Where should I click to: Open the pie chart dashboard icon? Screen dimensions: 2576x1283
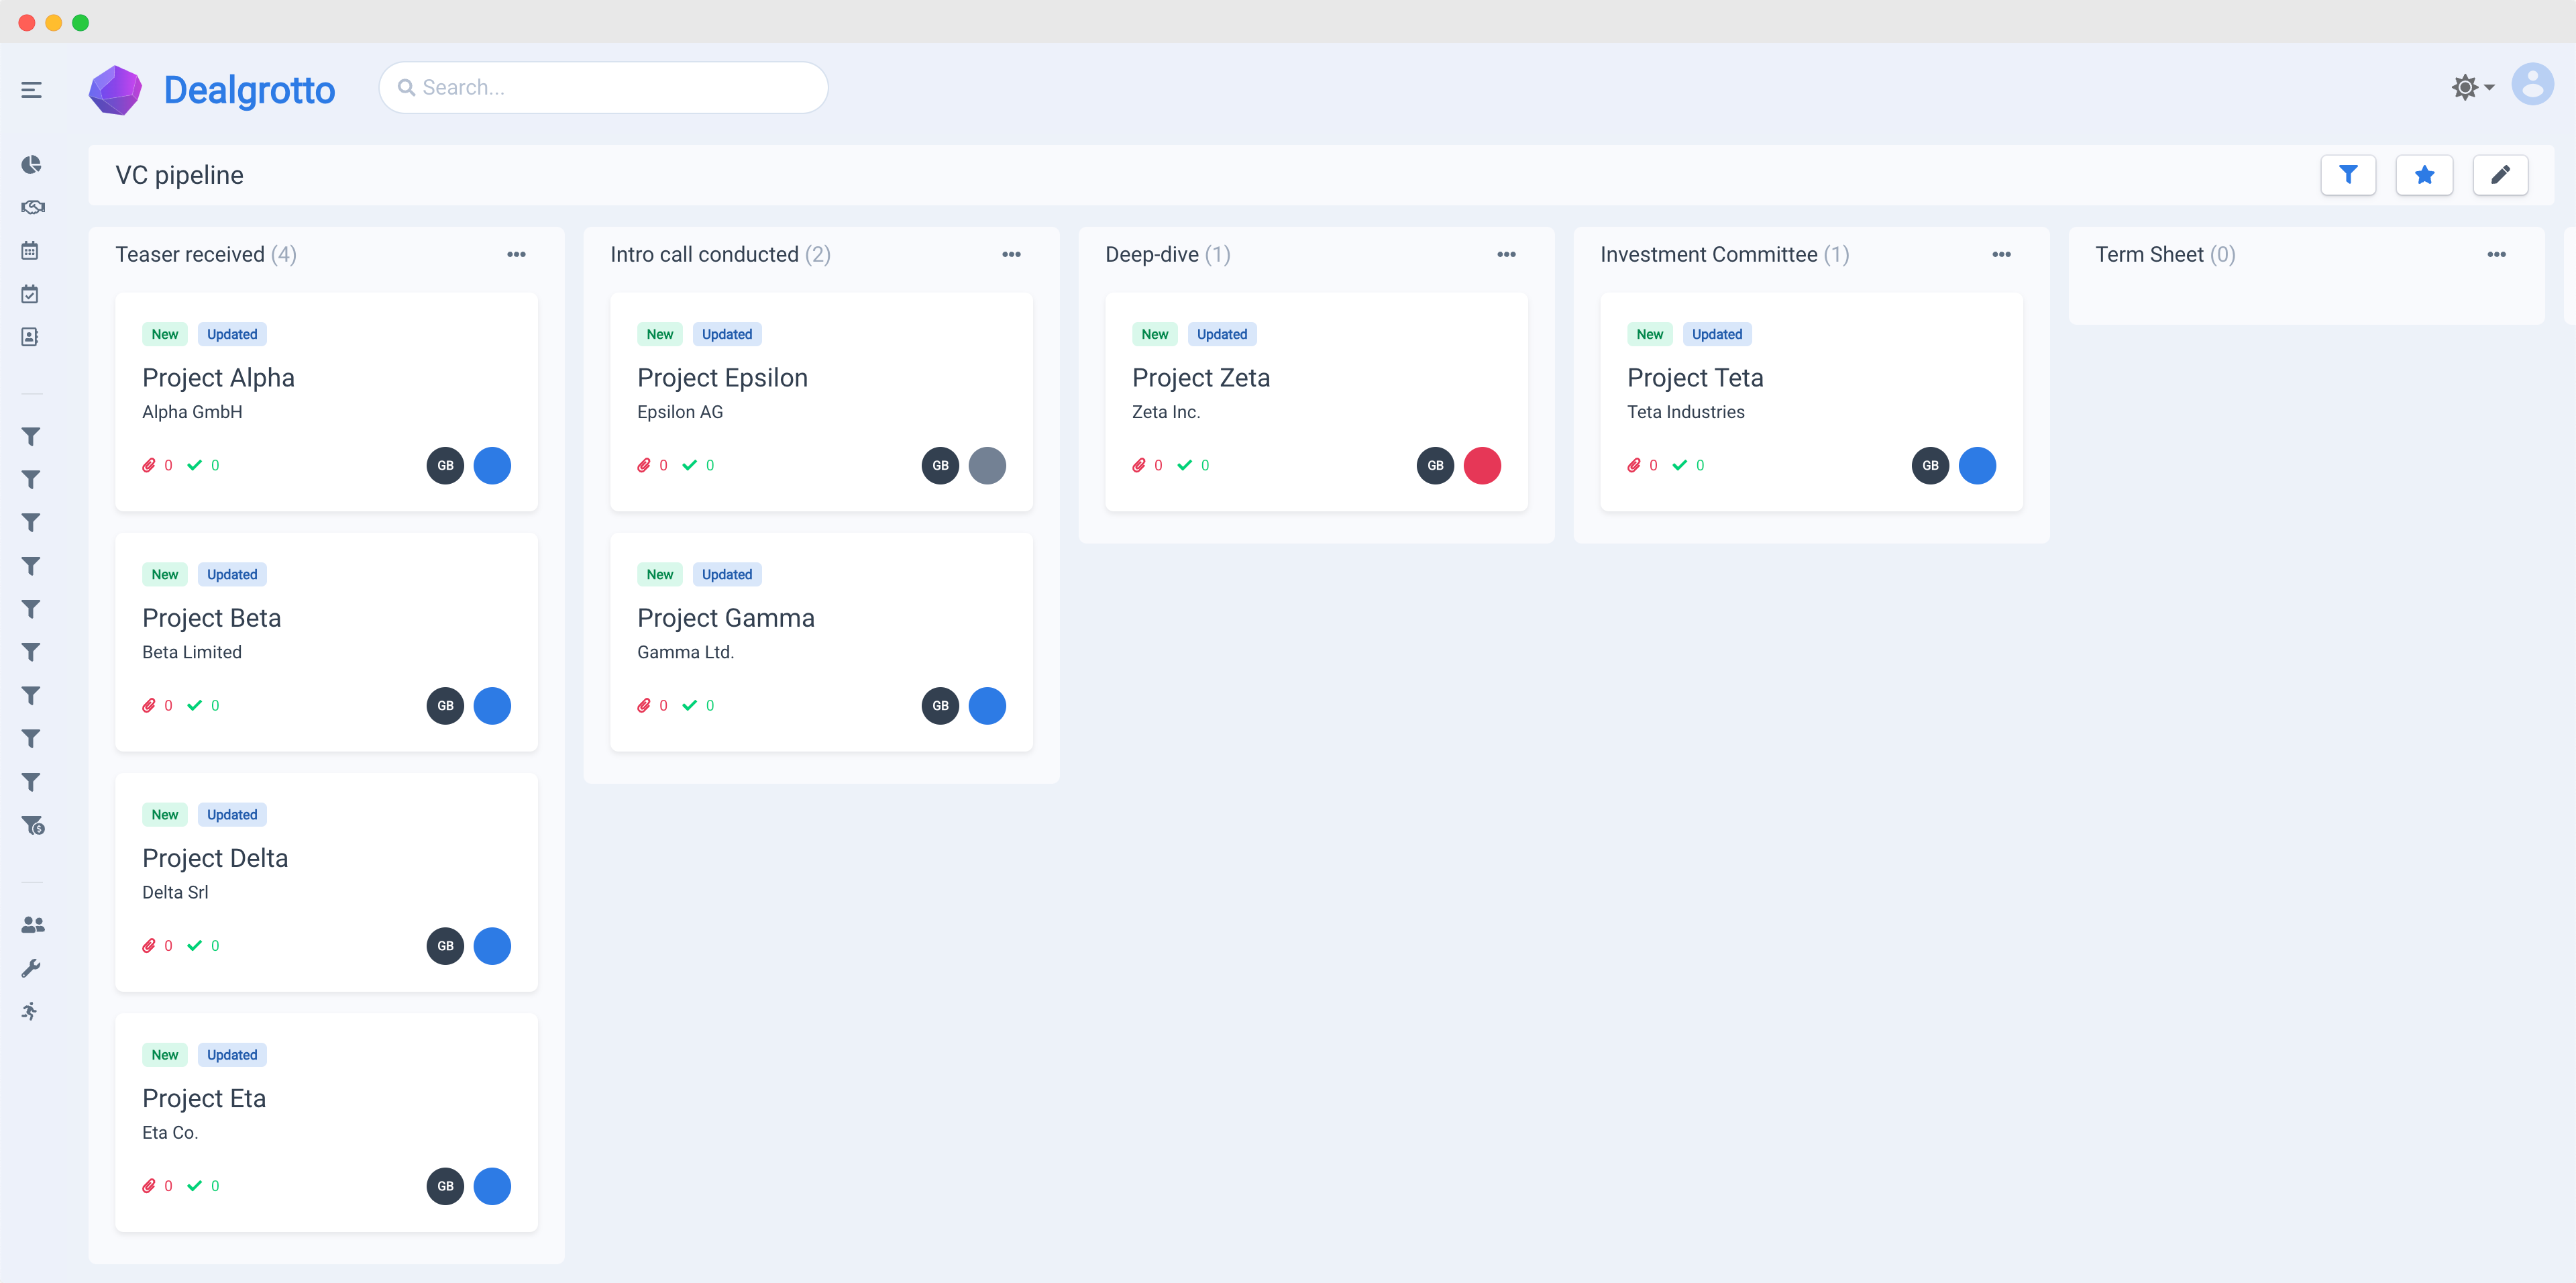tap(31, 164)
